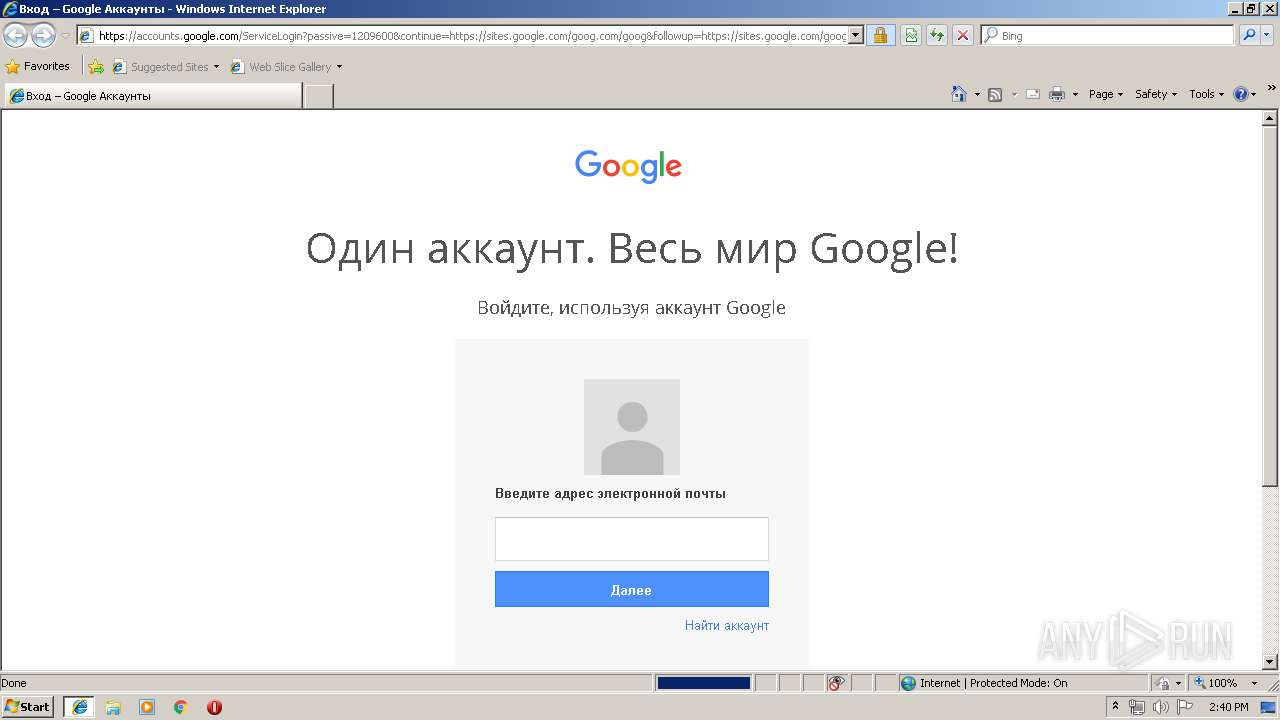The width and height of the screenshot is (1280, 720).
Task: Click the 100% zoom level button
Action: [1215, 683]
